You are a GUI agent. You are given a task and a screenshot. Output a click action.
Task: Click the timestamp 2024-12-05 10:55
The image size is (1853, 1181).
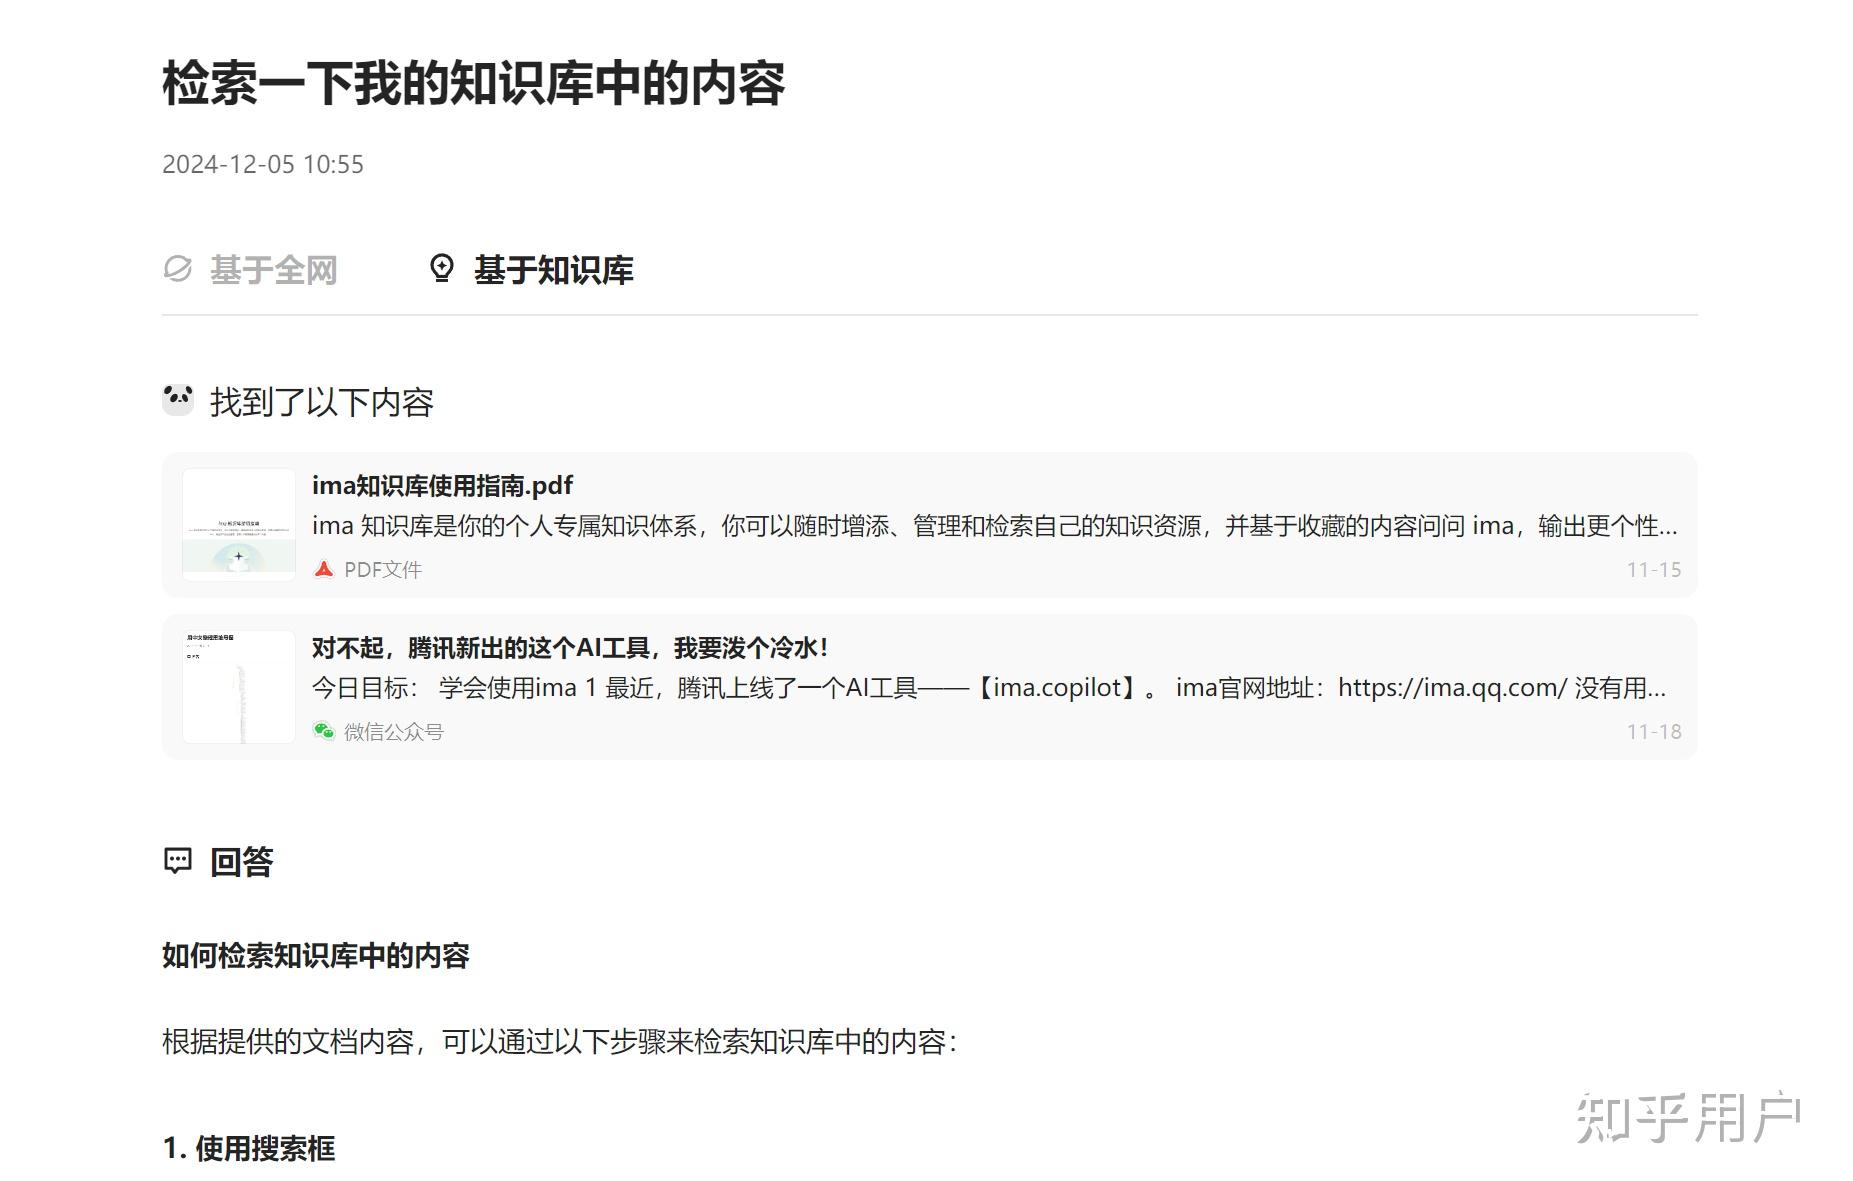[264, 164]
